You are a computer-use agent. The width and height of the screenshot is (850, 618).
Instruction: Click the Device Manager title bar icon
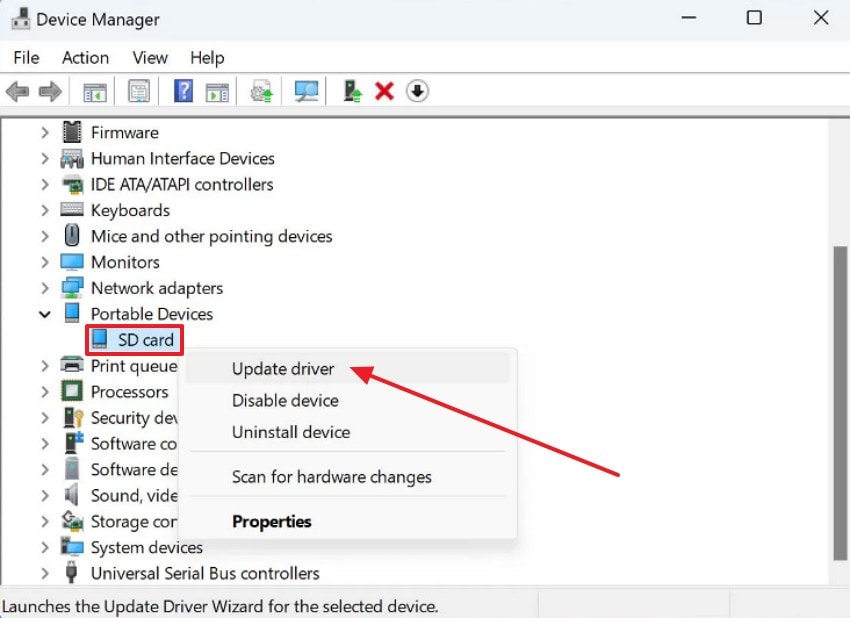21,19
